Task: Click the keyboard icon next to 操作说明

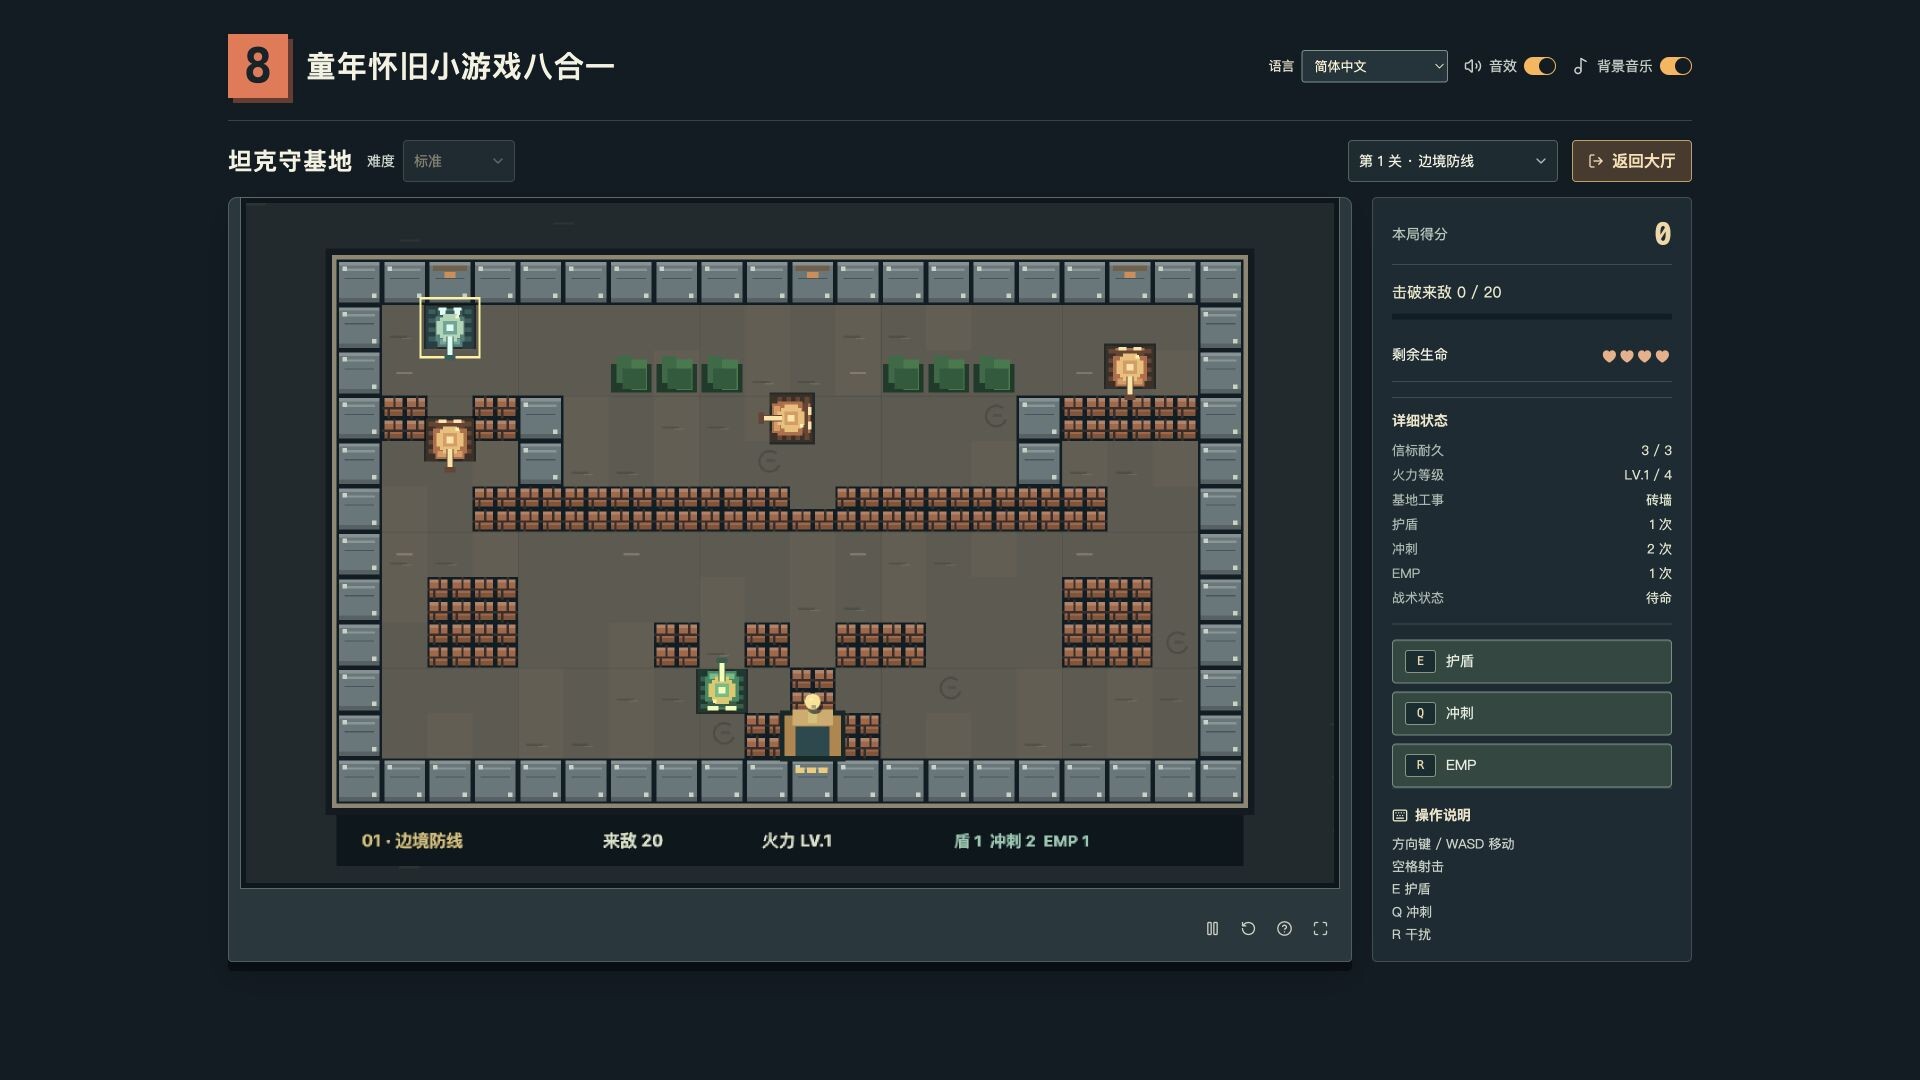Action: (x=1400, y=815)
